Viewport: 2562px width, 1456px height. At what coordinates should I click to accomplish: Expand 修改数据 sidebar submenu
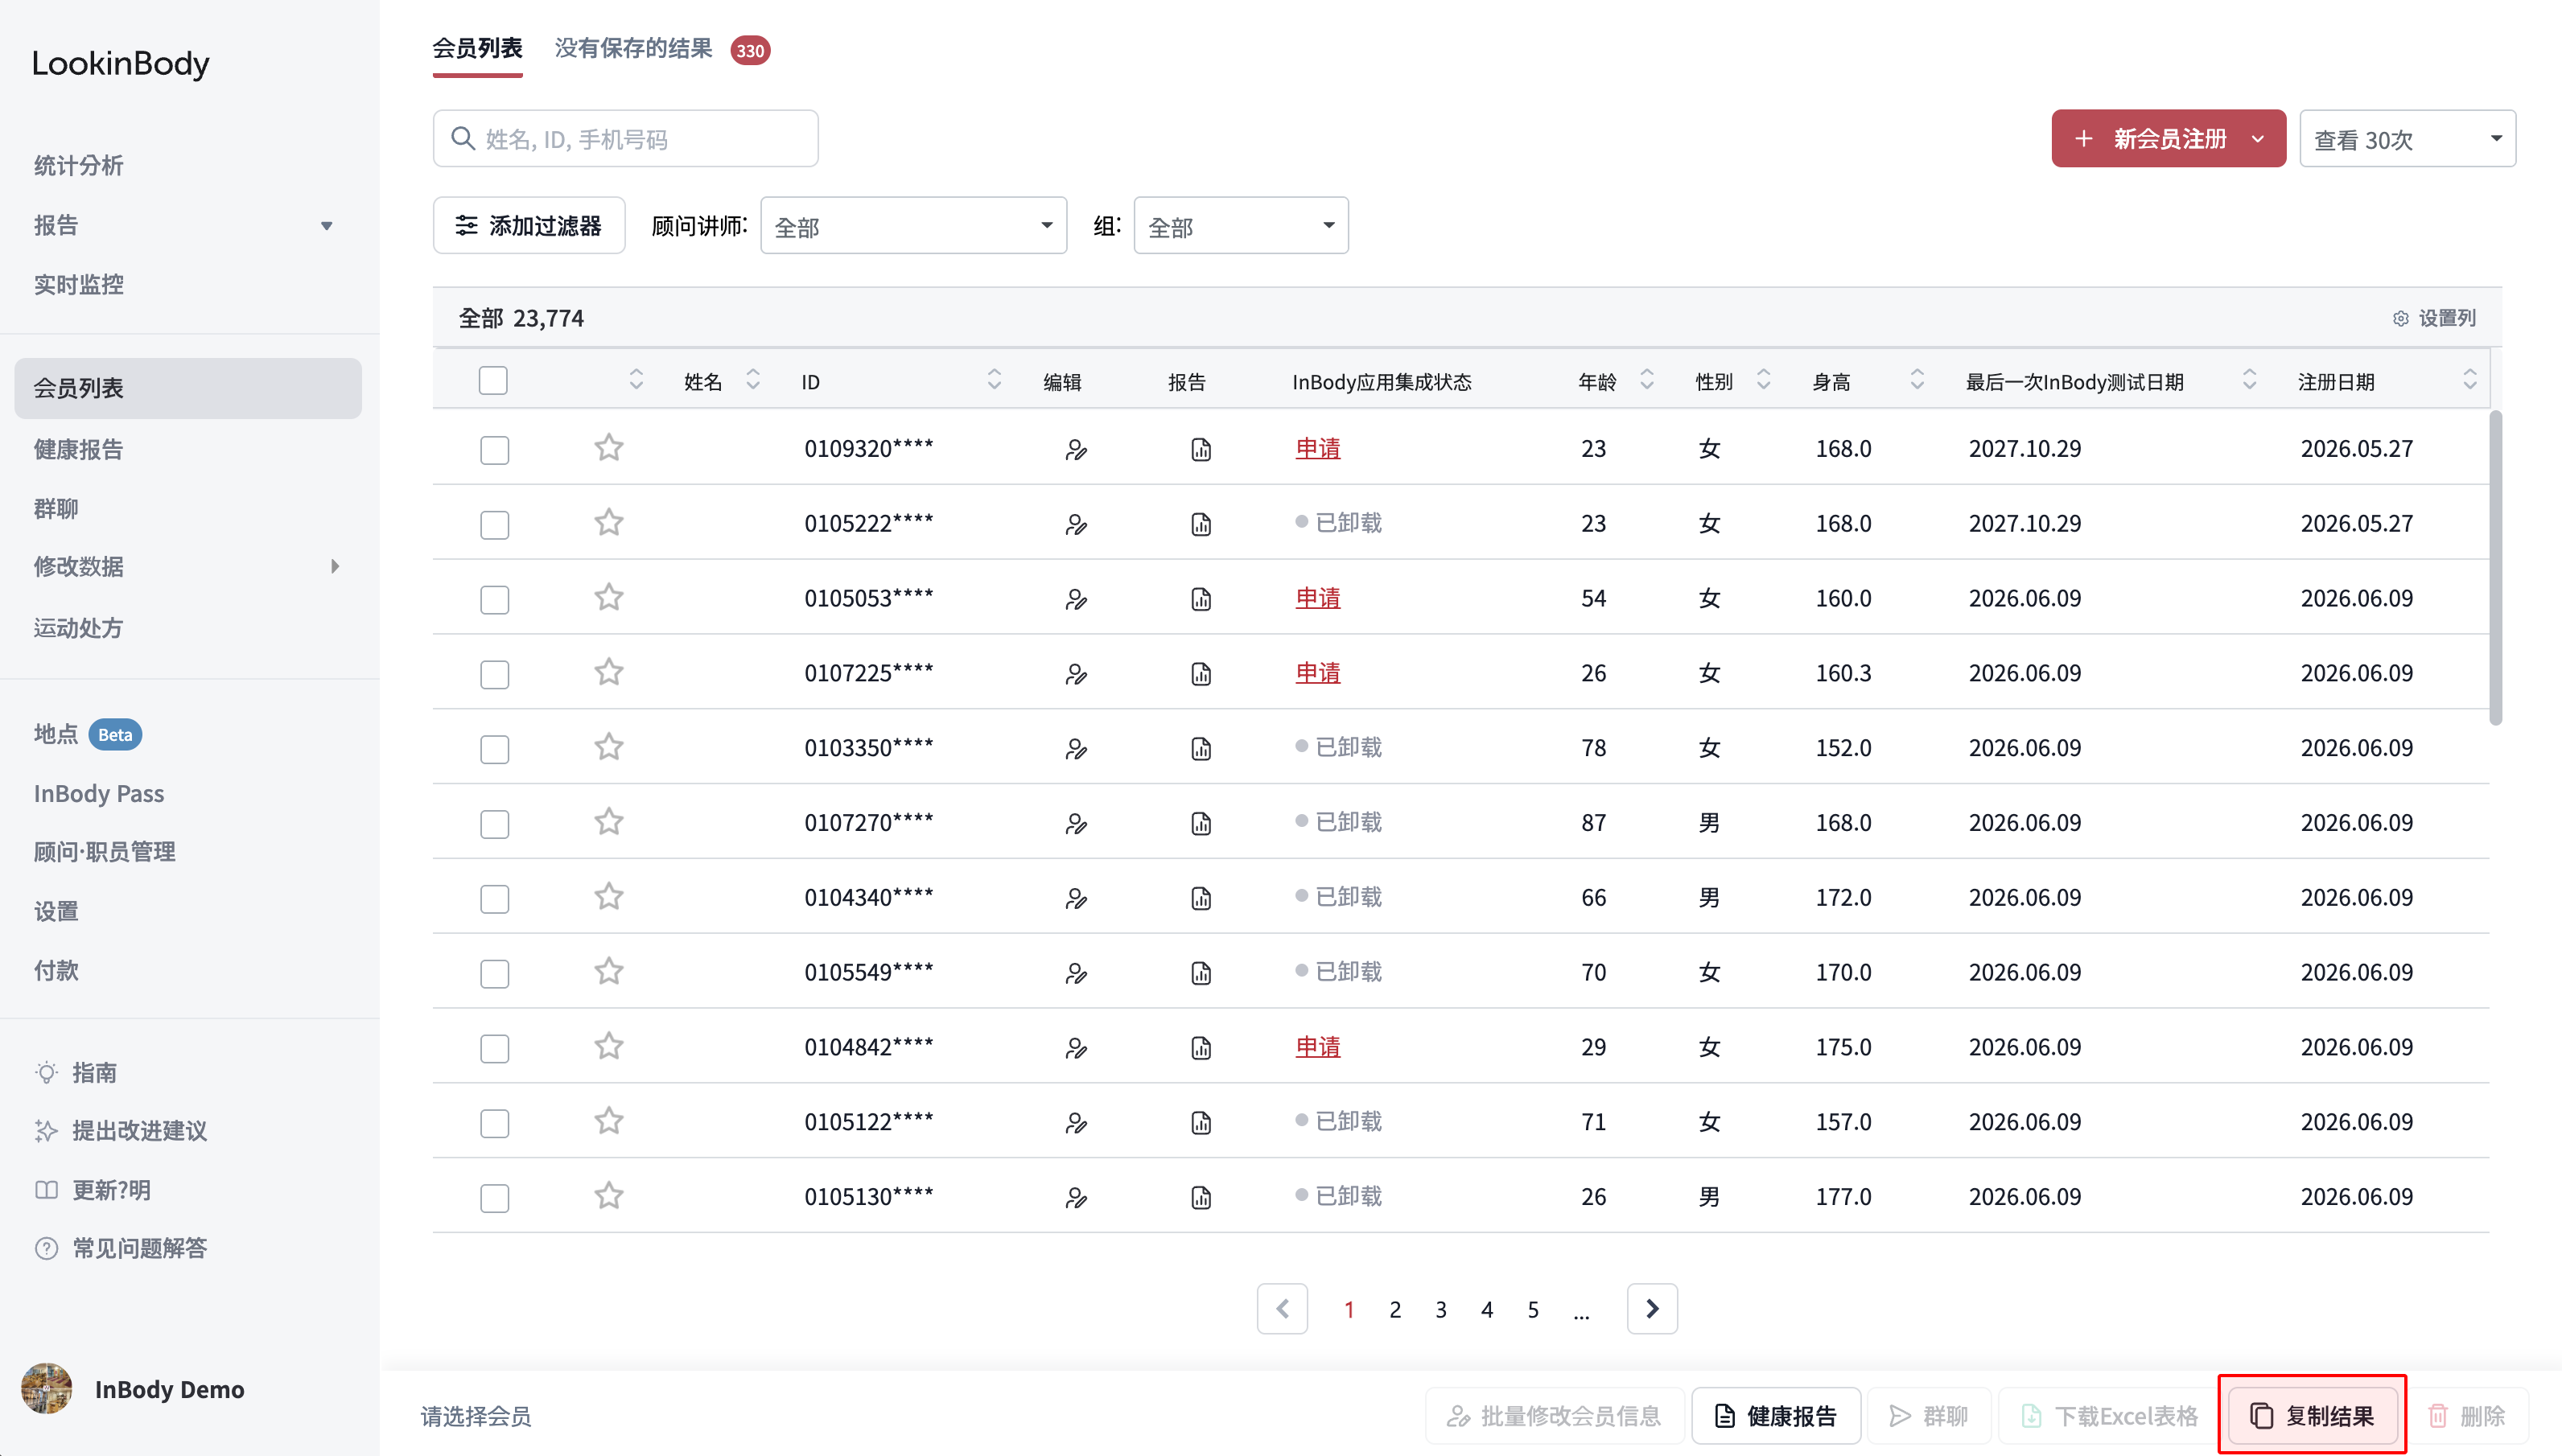pos(335,567)
